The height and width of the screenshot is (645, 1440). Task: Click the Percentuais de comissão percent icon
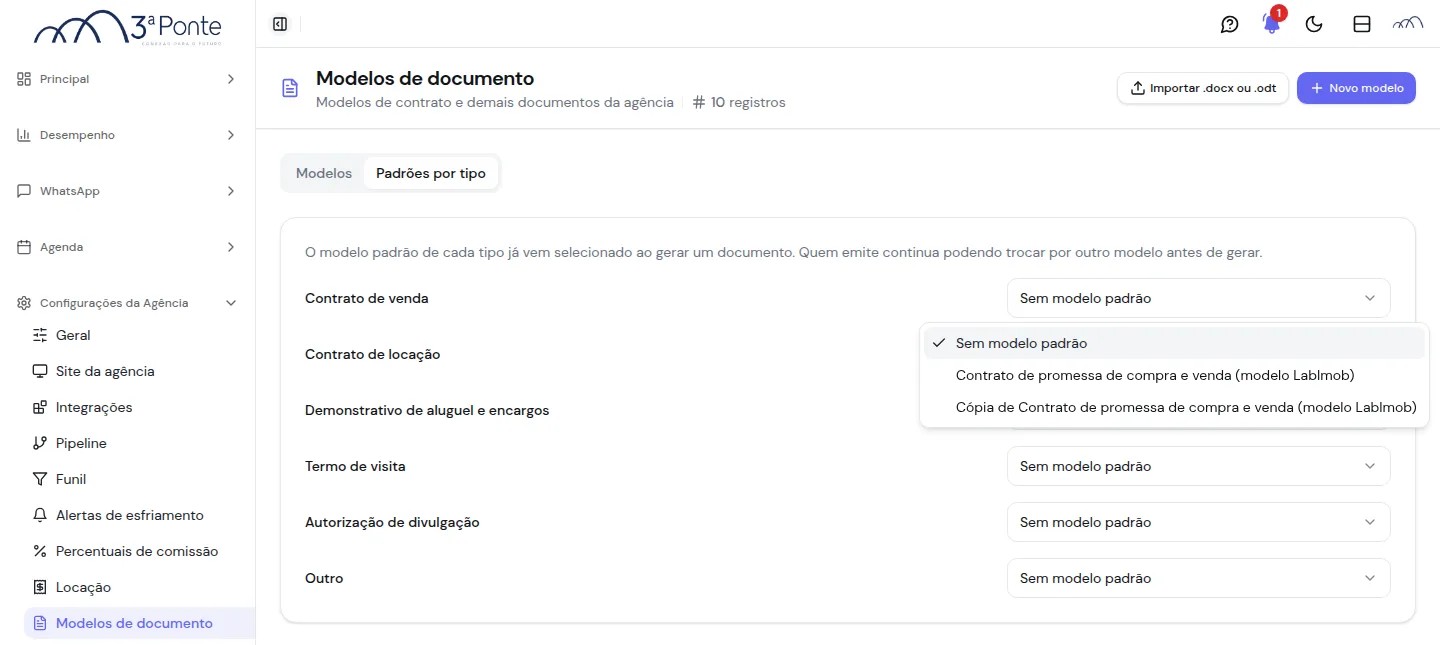click(x=40, y=551)
